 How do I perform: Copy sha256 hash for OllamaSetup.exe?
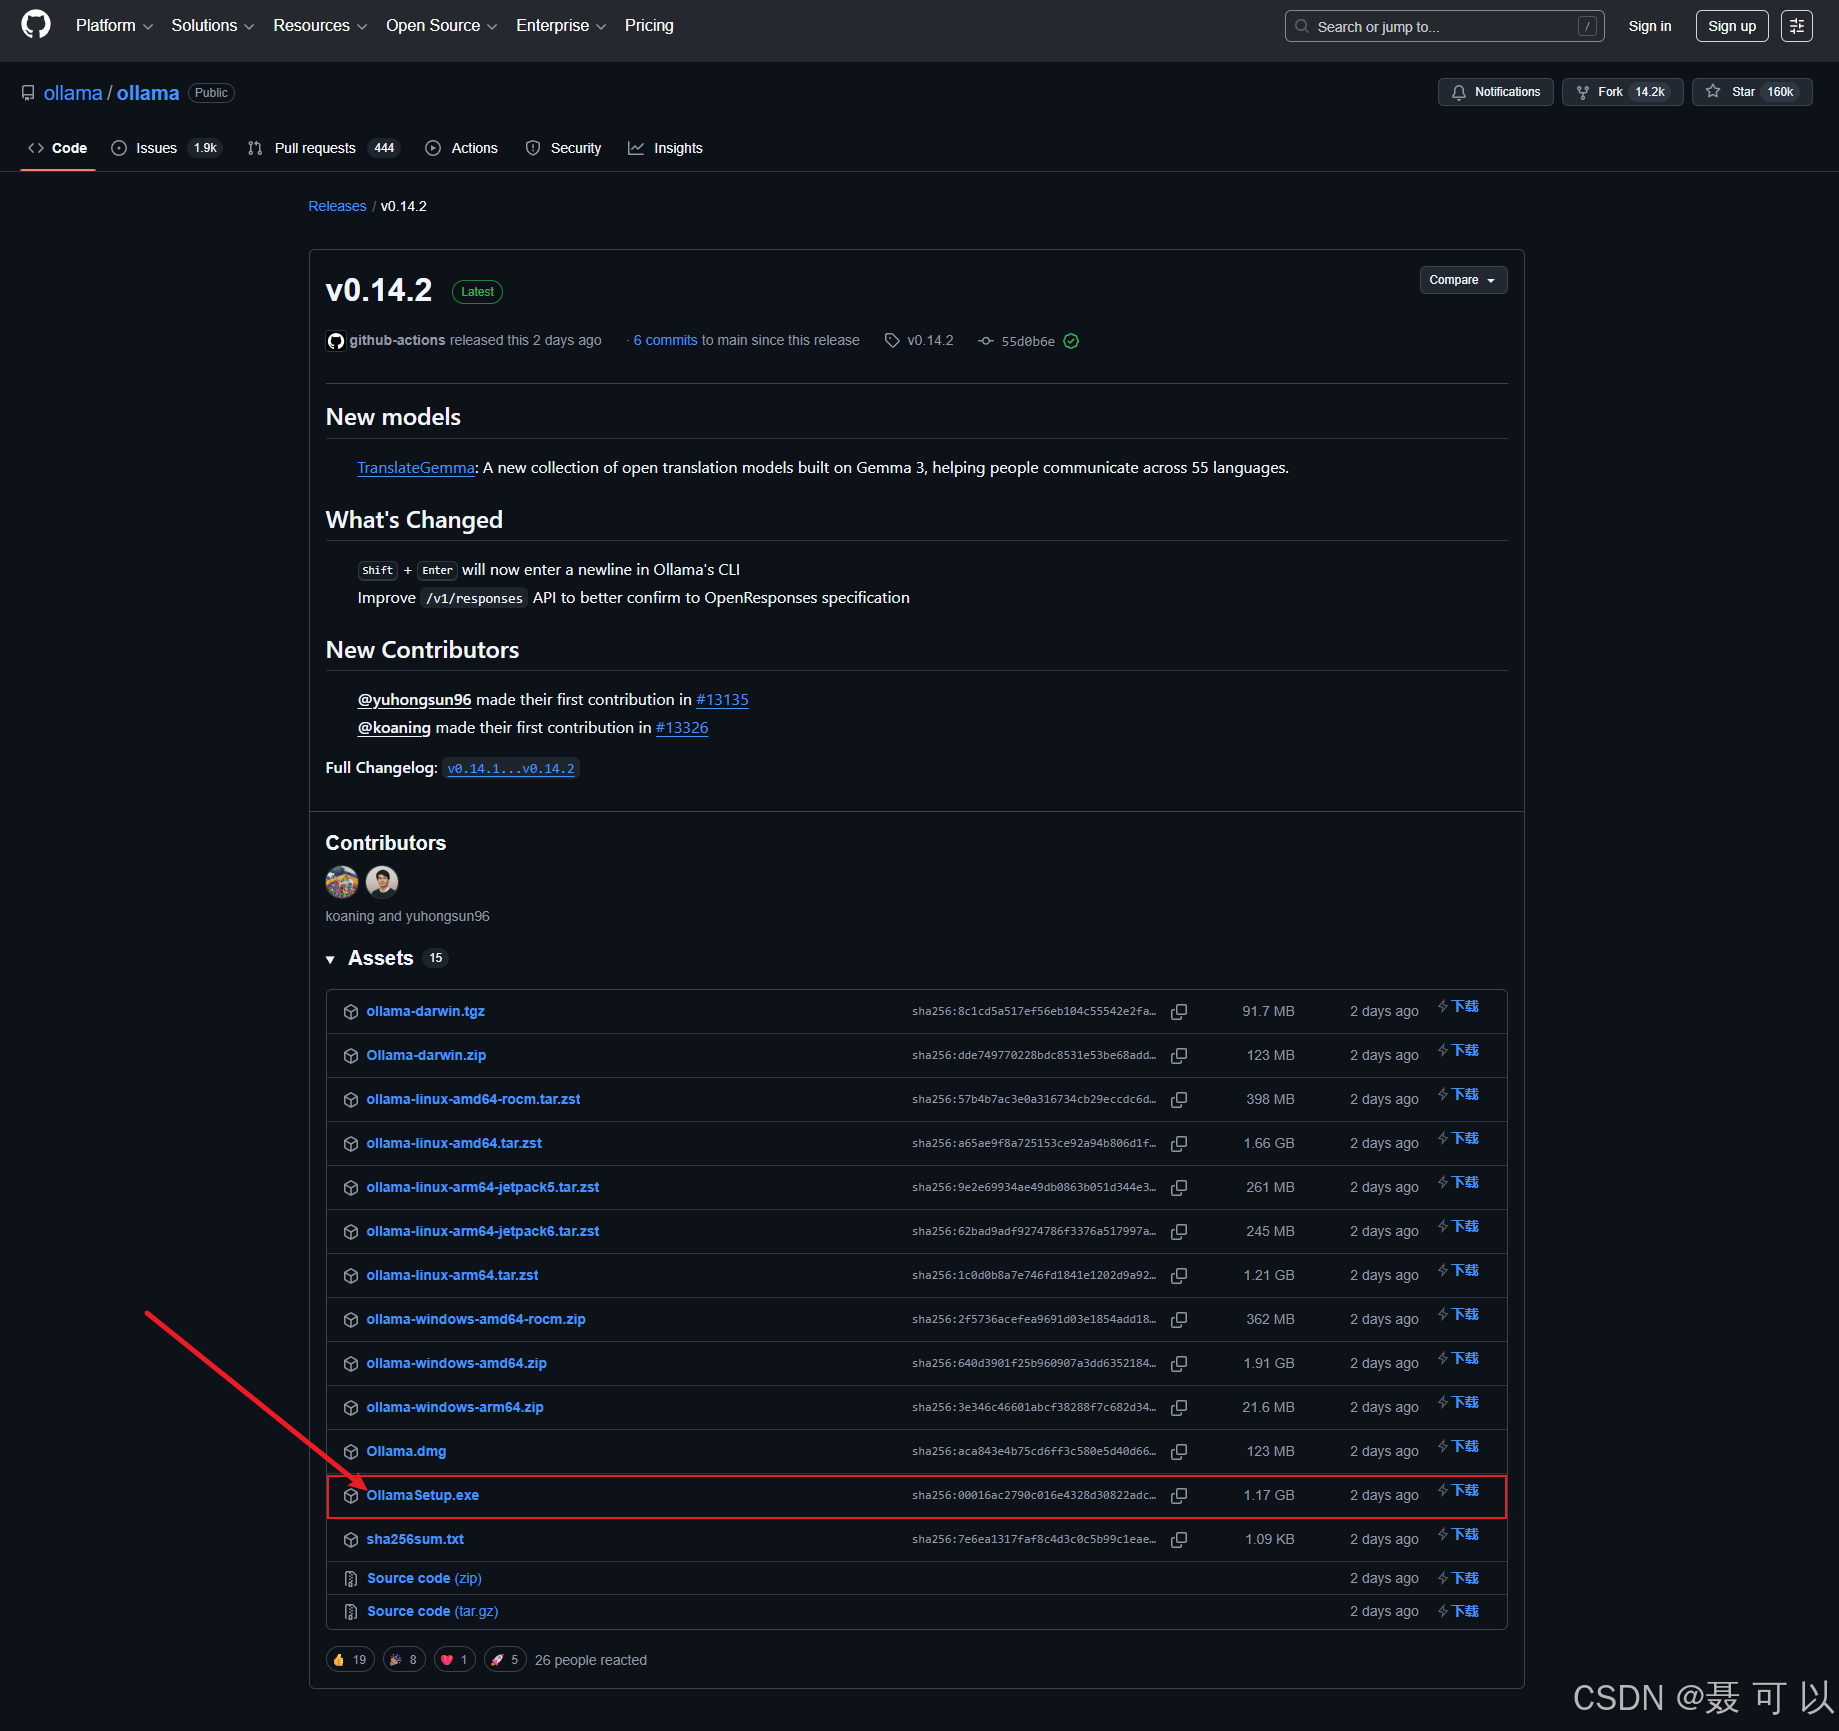pos(1179,1496)
